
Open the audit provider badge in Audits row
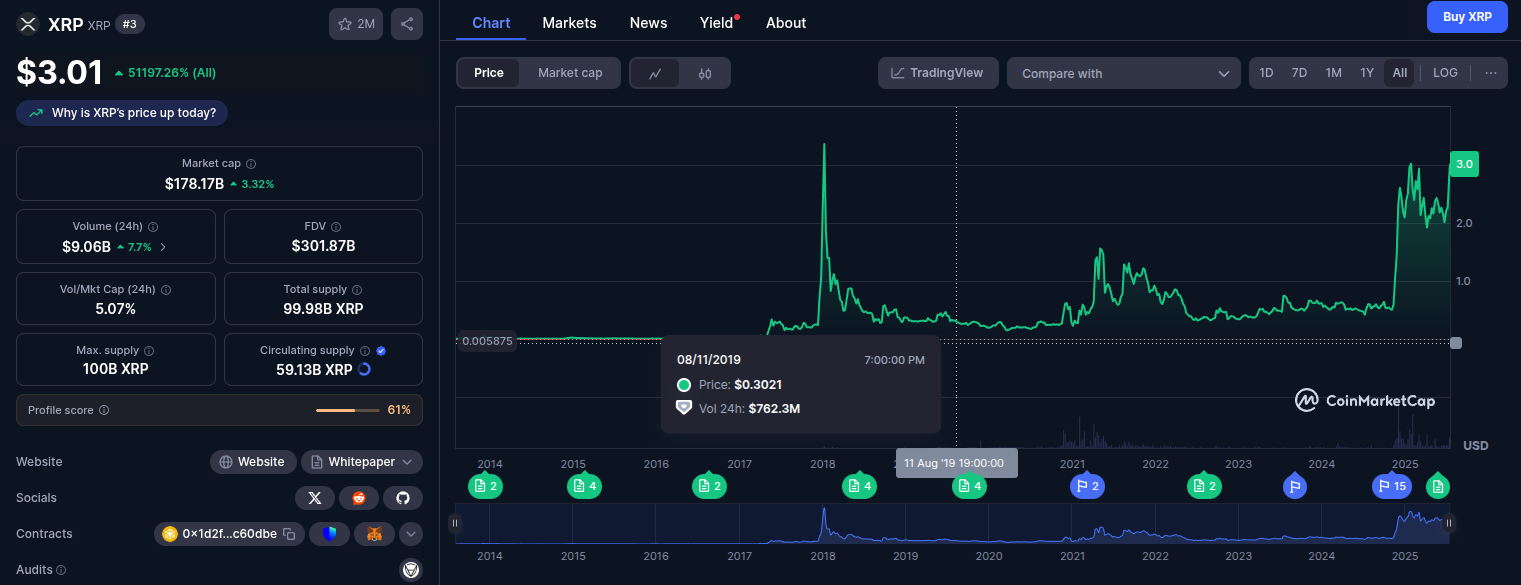(x=410, y=570)
